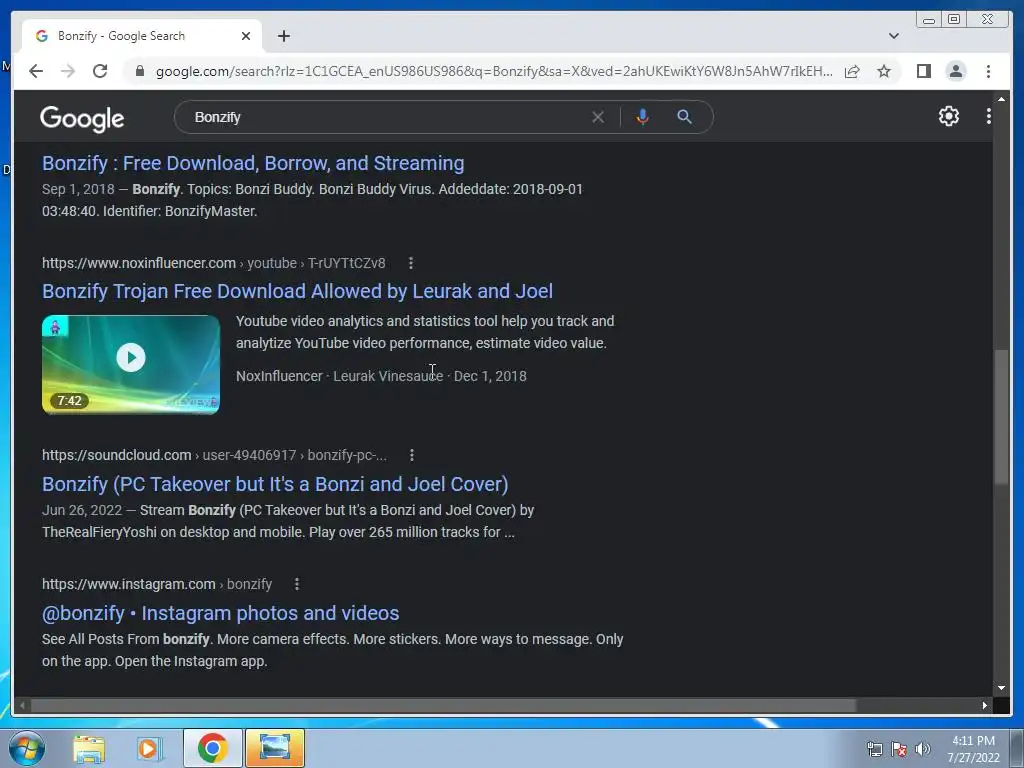The image size is (1024, 768).
Task: Share this page from address bar
Action: [852, 71]
